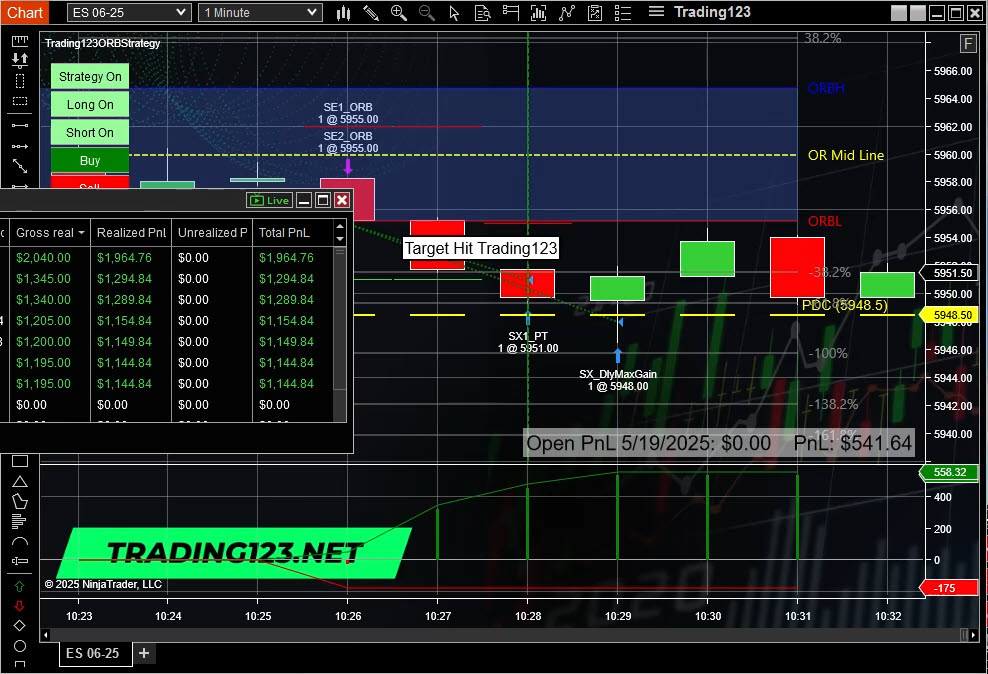Click the OR Mid Line label
Screen dimensions: 988x674
(846, 155)
